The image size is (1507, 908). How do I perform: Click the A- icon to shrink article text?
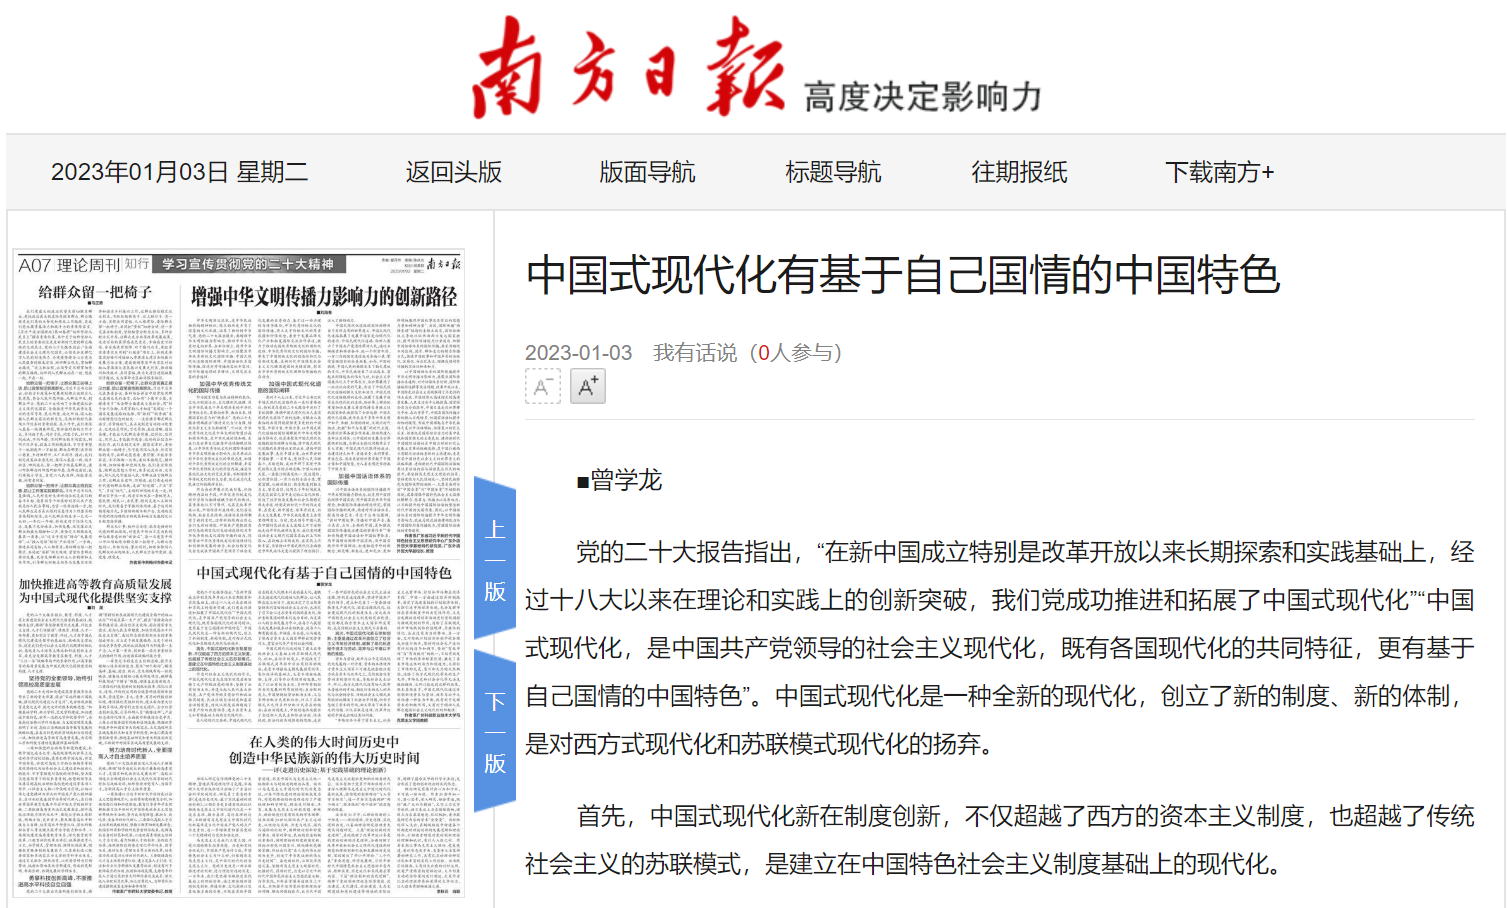click(x=543, y=387)
